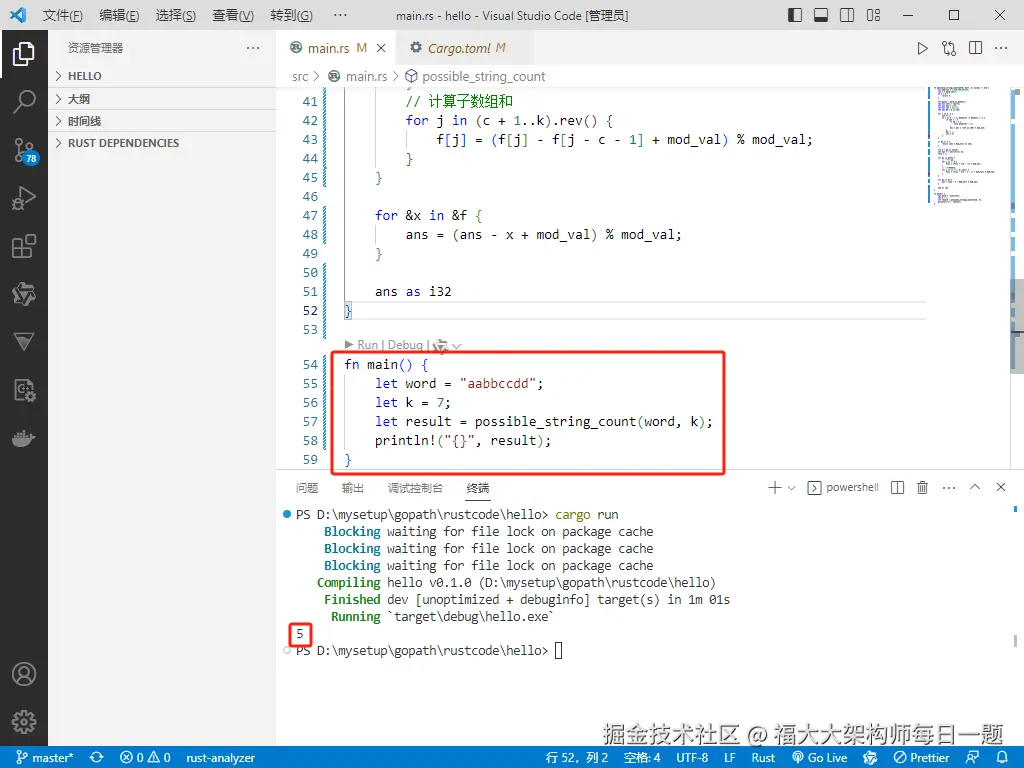Open the Customize Layout icon
This screenshot has width=1024, height=768.
point(873,15)
